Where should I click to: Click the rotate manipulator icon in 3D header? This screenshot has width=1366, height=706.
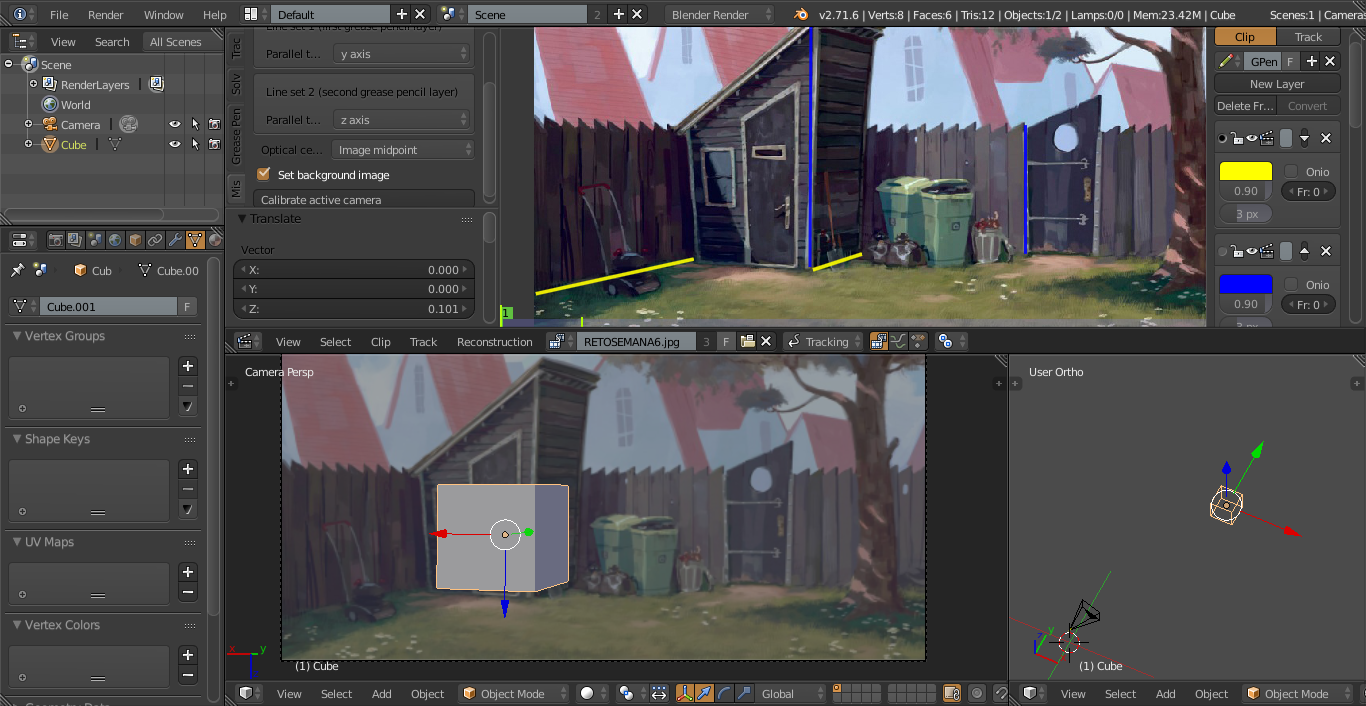tap(723, 693)
